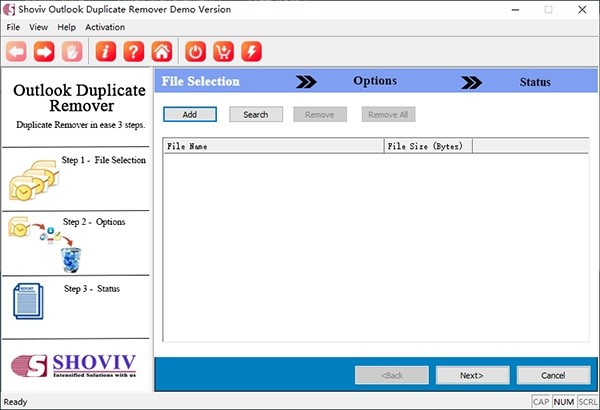The height and width of the screenshot is (410, 600).
Task: Click the lightning bolt activation icon
Action: click(252, 50)
